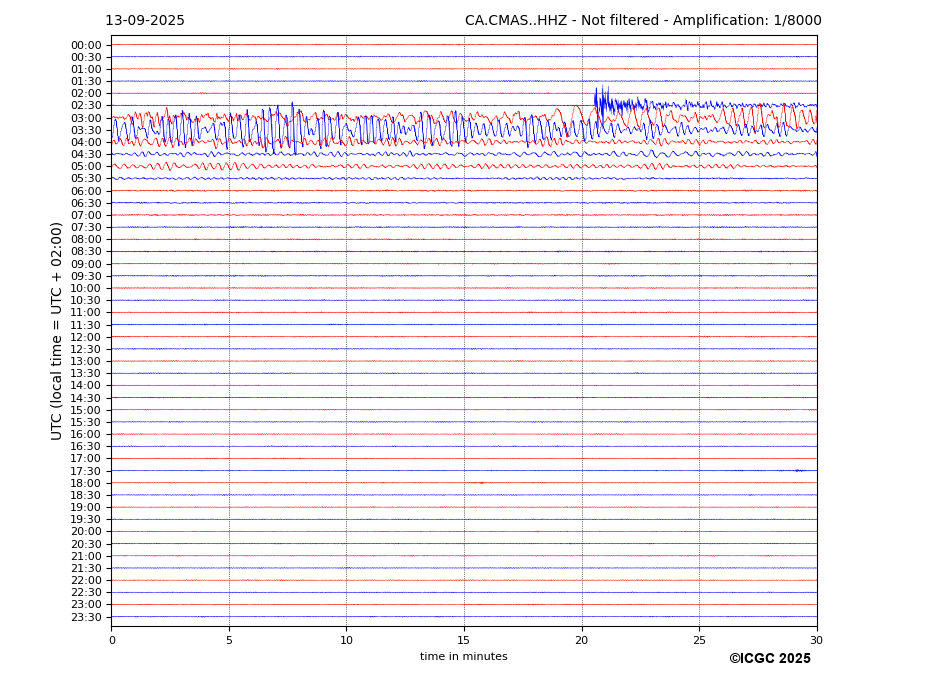927x696 pixels.
Task: Select the 01:00 time row label
Action: tap(86, 70)
